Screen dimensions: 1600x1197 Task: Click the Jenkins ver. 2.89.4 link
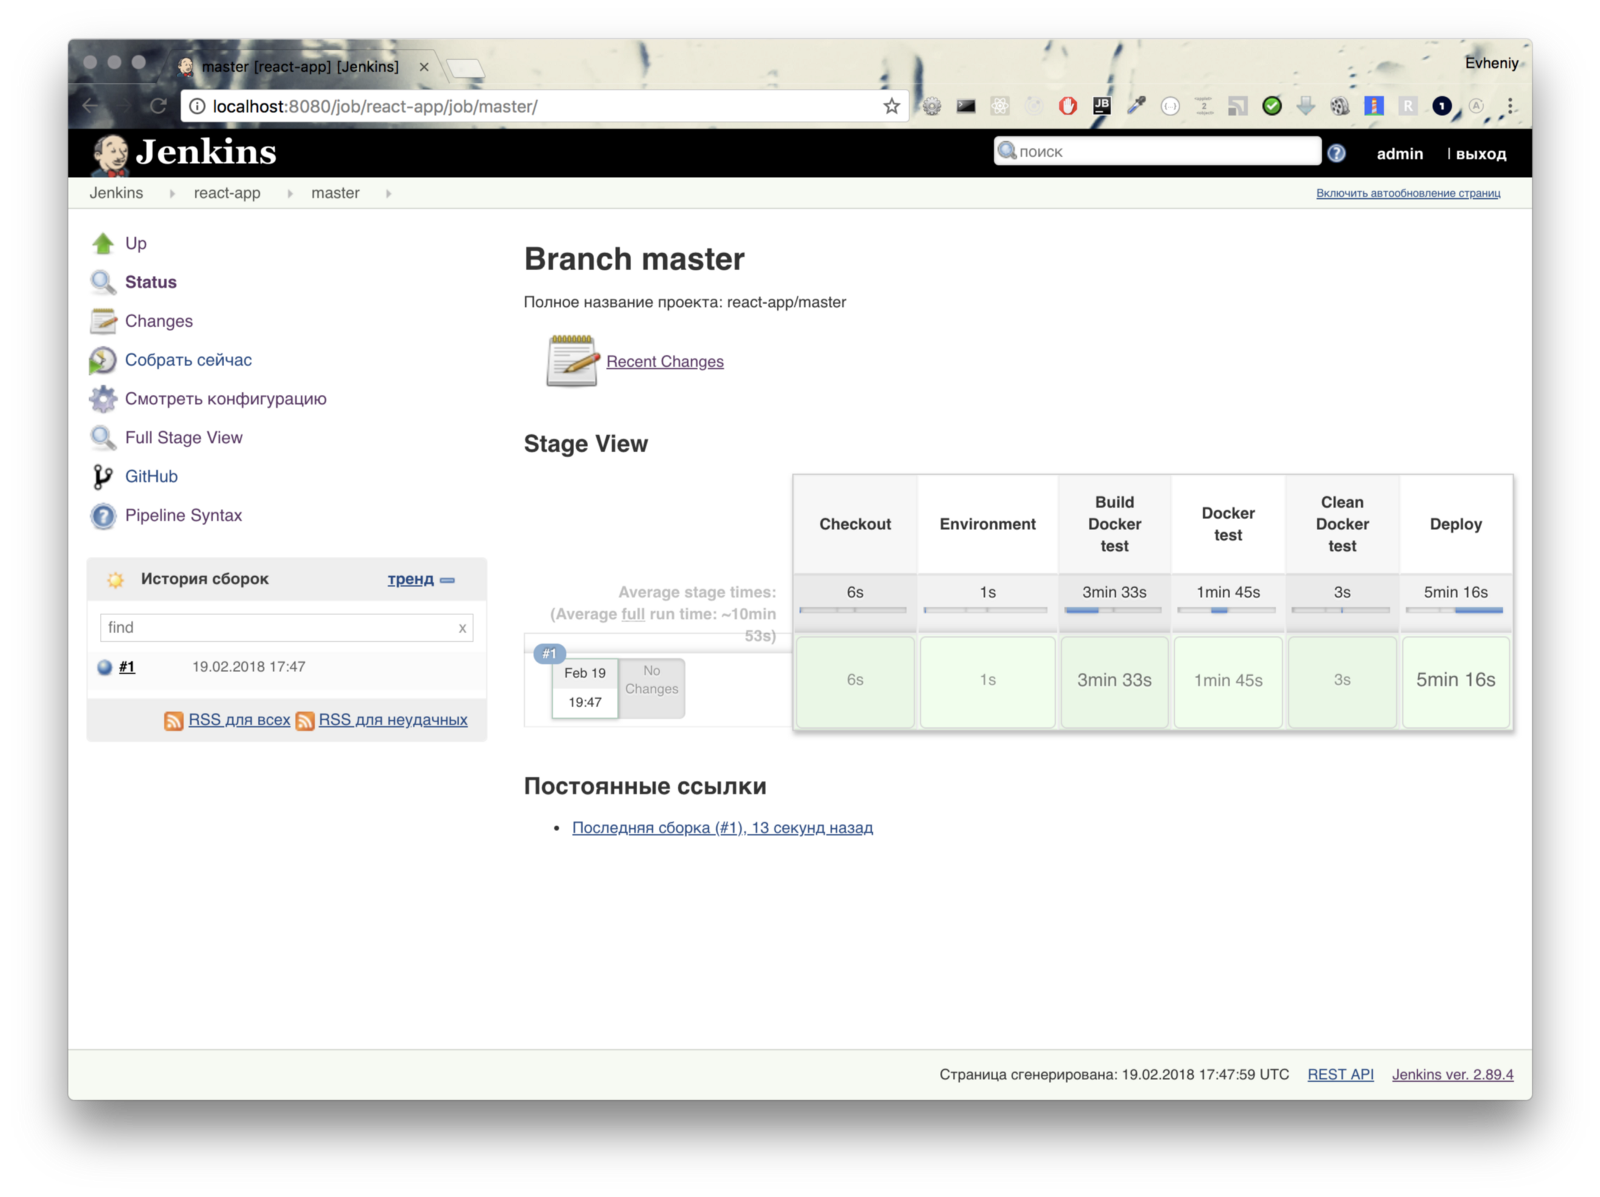click(1452, 1075)
